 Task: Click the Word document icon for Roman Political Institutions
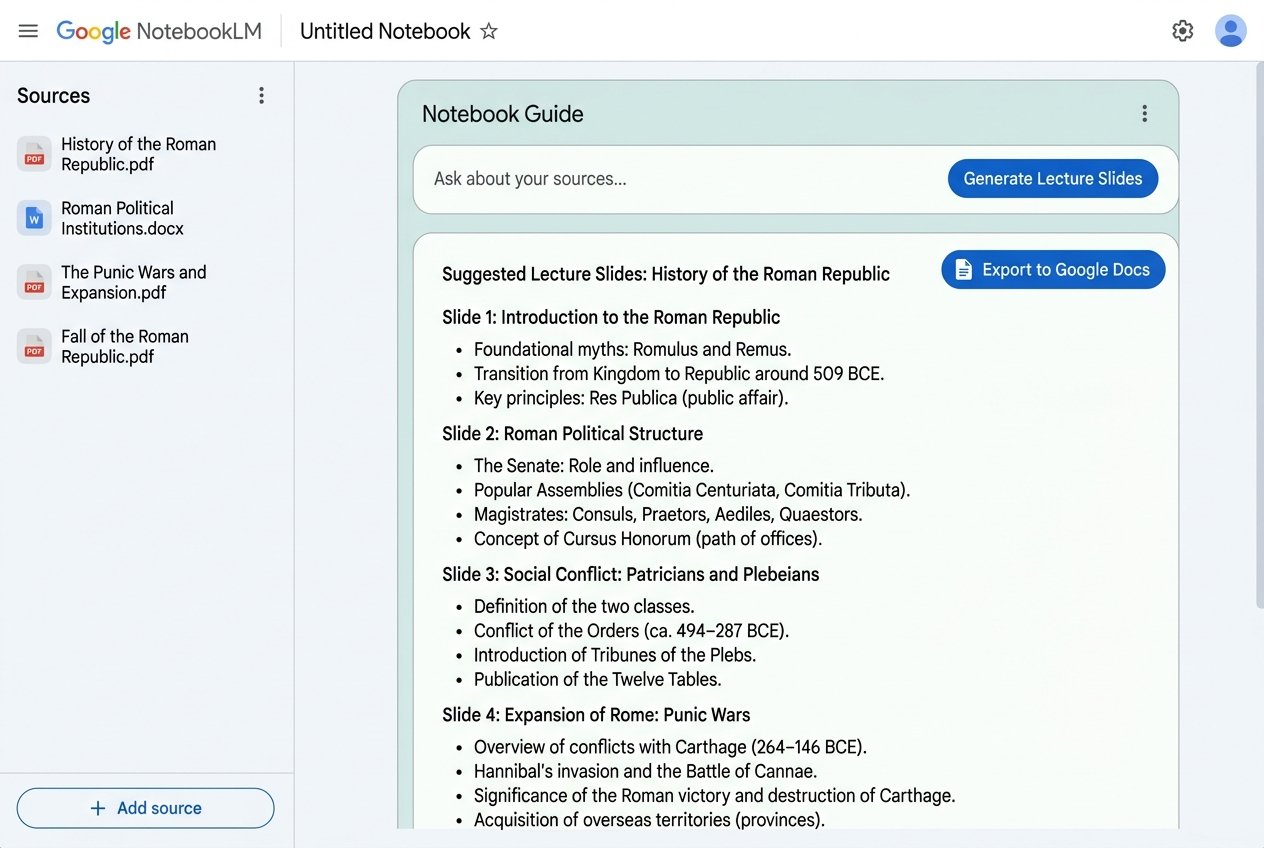[34, 218]
